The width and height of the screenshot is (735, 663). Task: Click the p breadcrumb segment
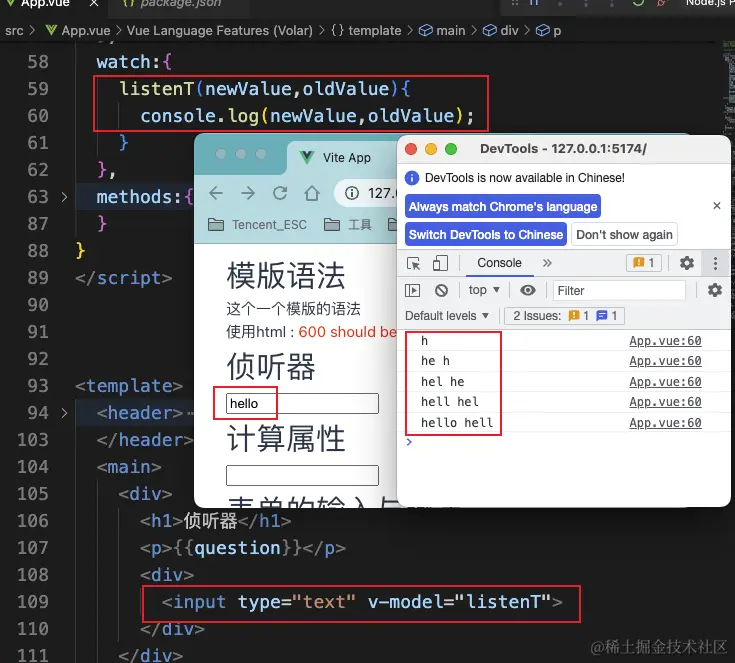point(548,31)
